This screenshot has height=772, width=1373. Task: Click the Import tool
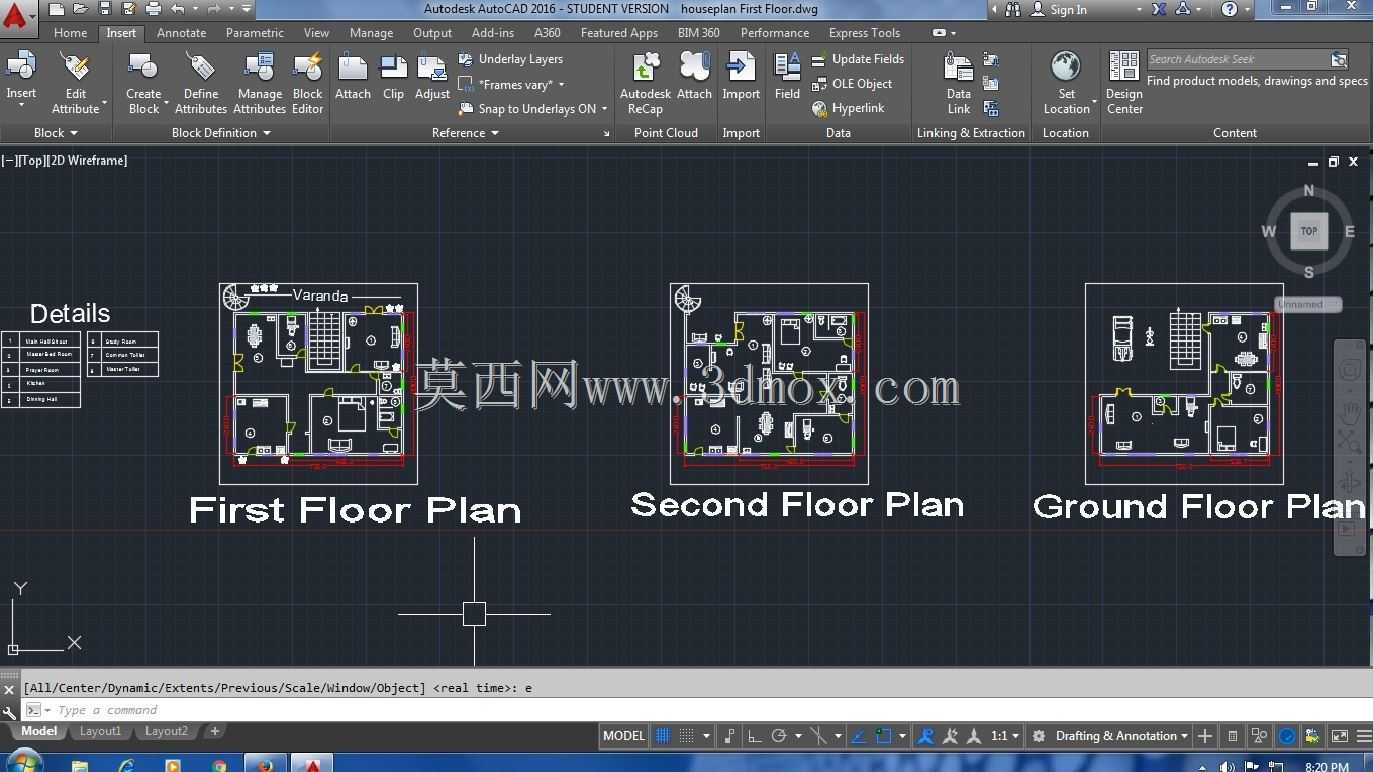[741, 77]
